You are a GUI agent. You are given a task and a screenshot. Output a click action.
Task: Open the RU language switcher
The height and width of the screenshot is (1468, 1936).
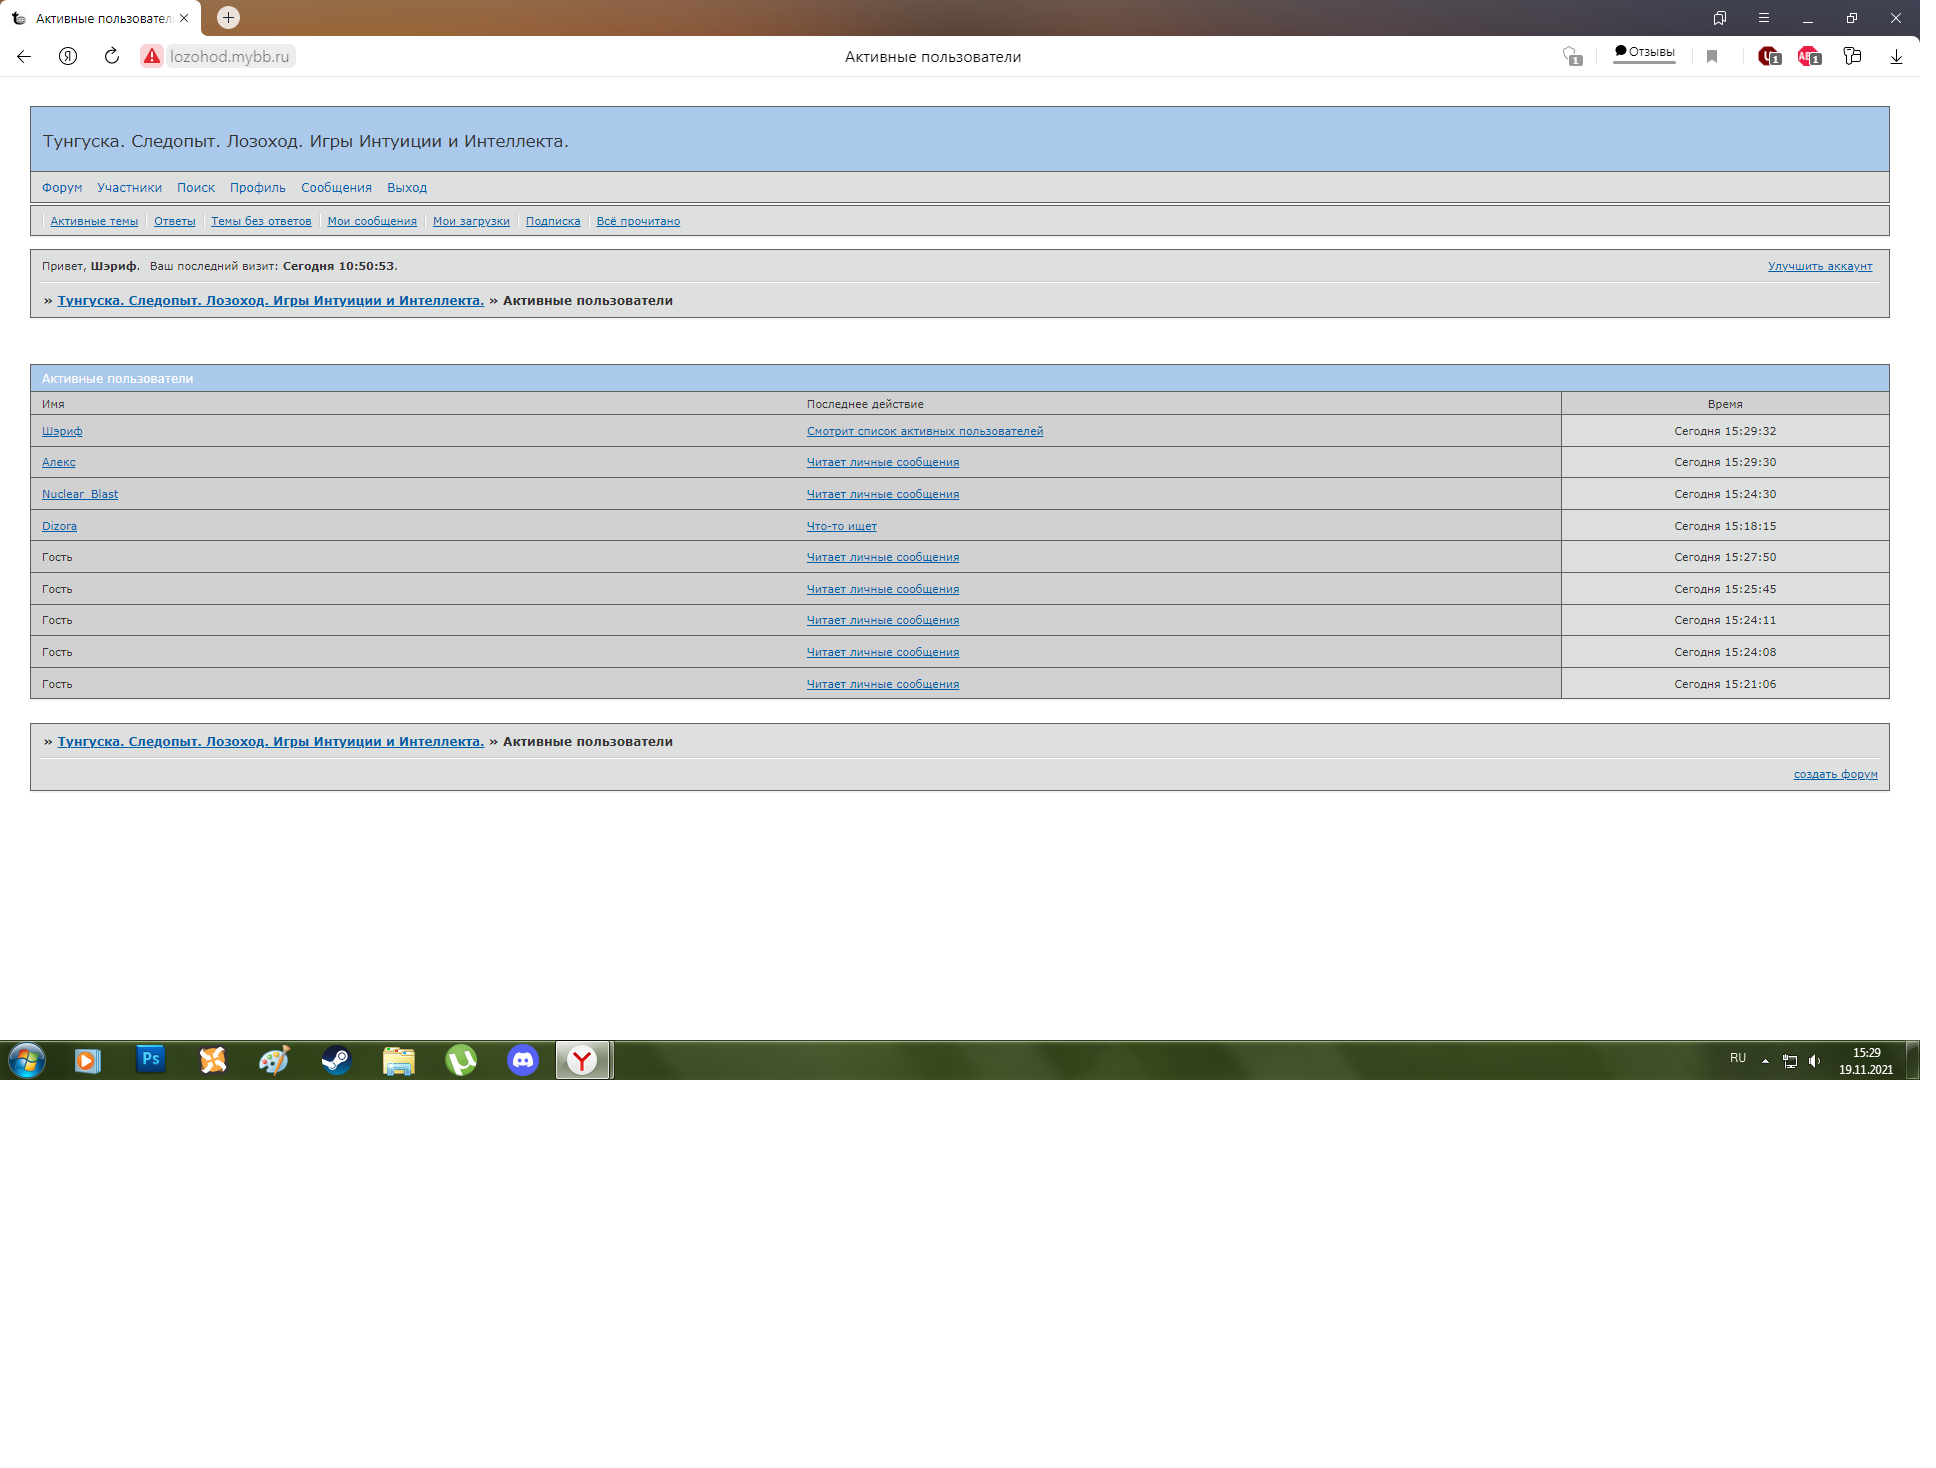1738,1058
